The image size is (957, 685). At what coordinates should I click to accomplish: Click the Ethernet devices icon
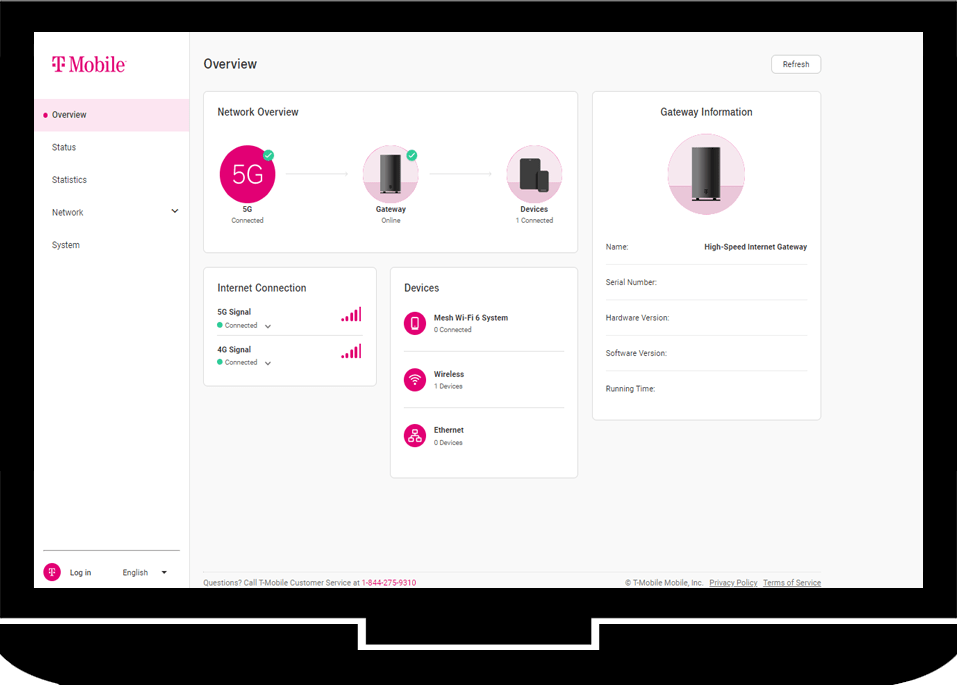coord(415,435)
